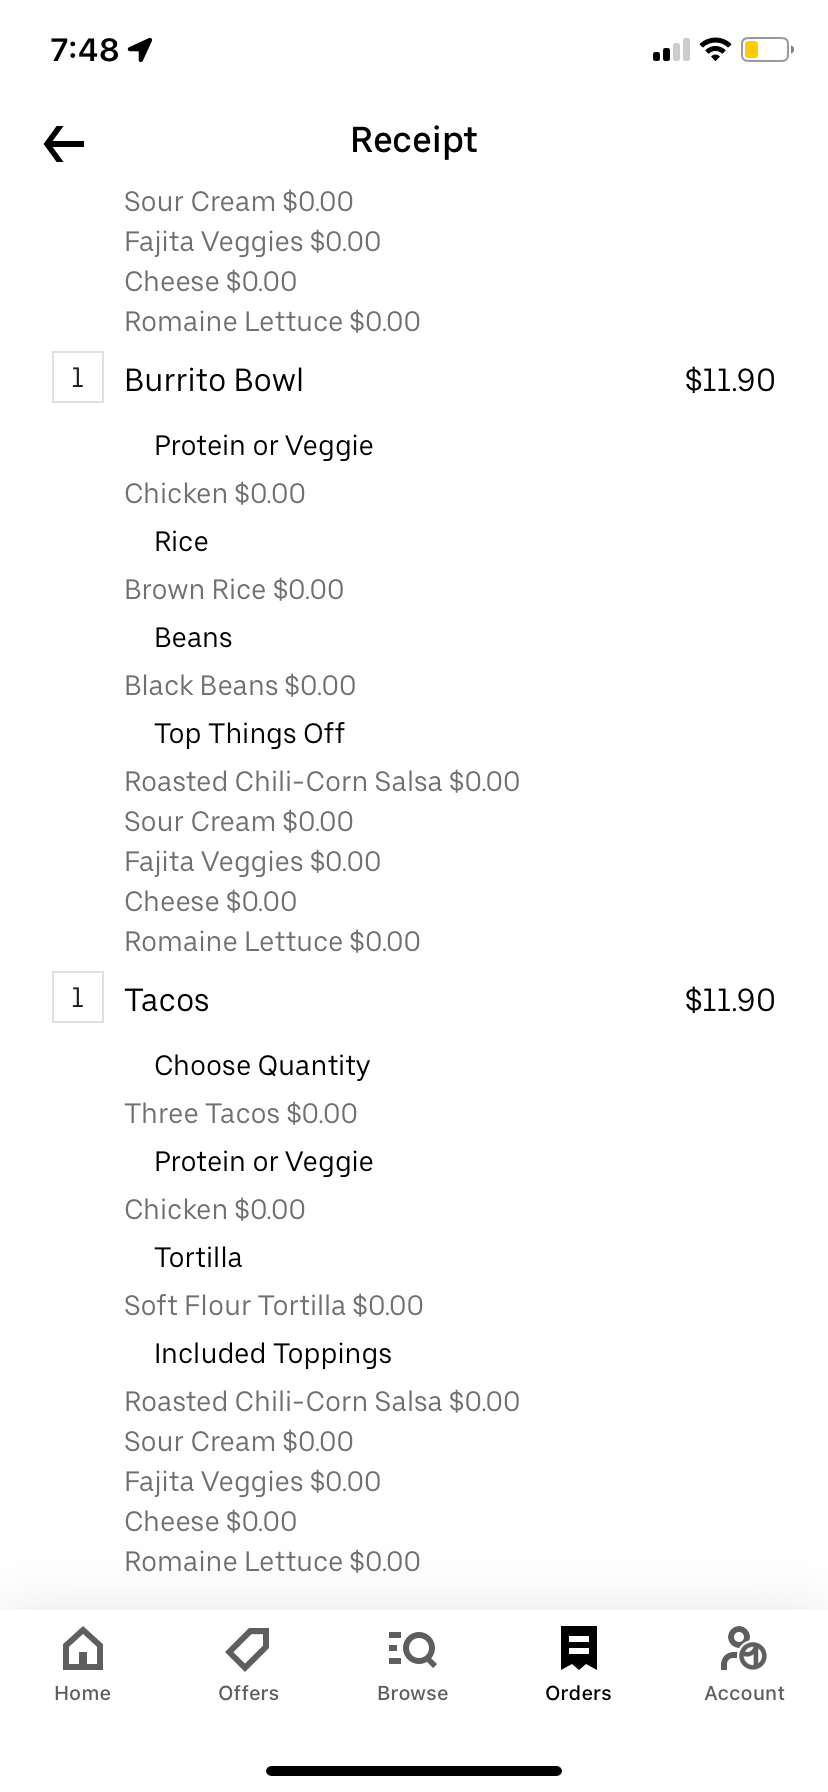Tap the battery status icon
The image size is (828, 1792).
click(x=766, y=49)
